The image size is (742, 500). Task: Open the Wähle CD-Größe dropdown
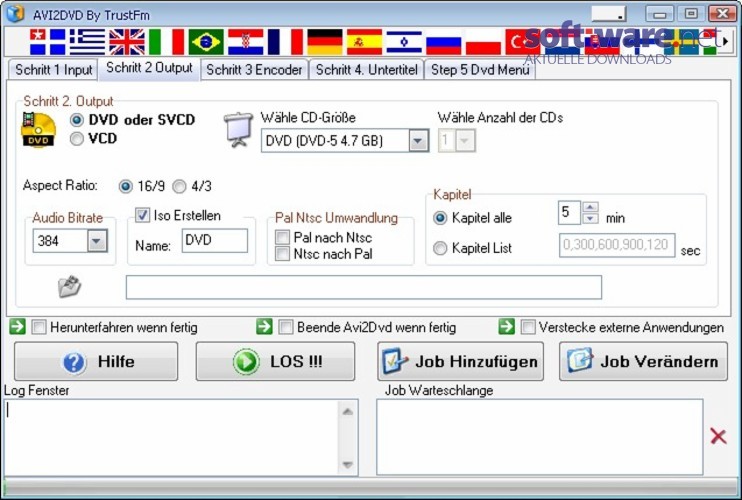click(x=418, y=140)
